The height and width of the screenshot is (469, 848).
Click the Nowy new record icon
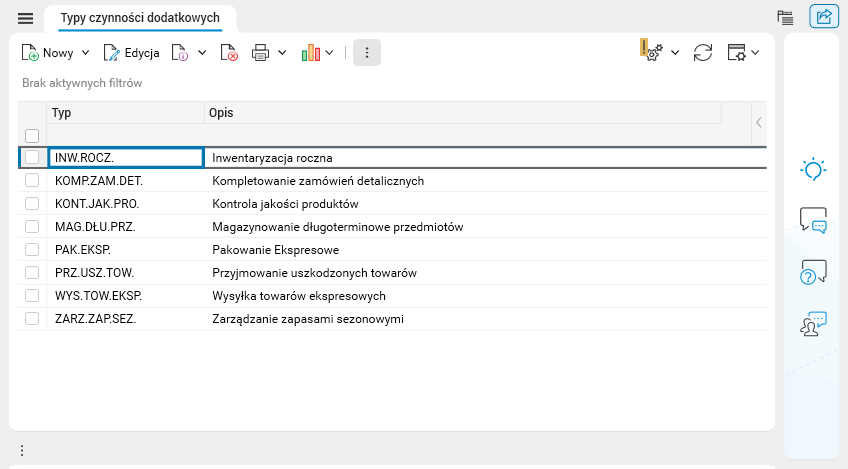click(x=30, y=53)
